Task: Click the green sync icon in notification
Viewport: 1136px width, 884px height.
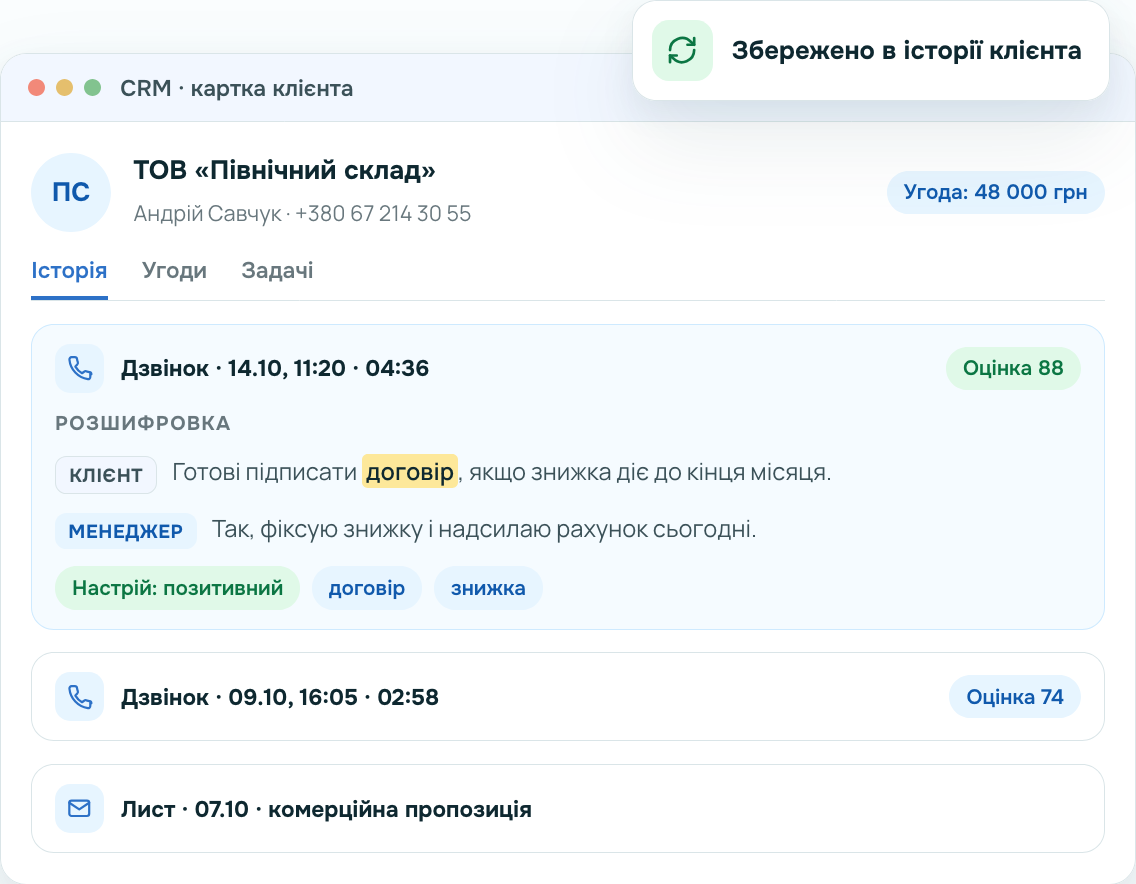Action: pos(682,51)
